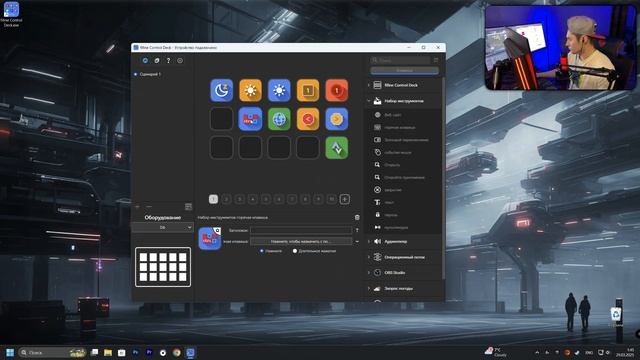
Task: Select the empty key left of hotkey key
Action: 222,119
